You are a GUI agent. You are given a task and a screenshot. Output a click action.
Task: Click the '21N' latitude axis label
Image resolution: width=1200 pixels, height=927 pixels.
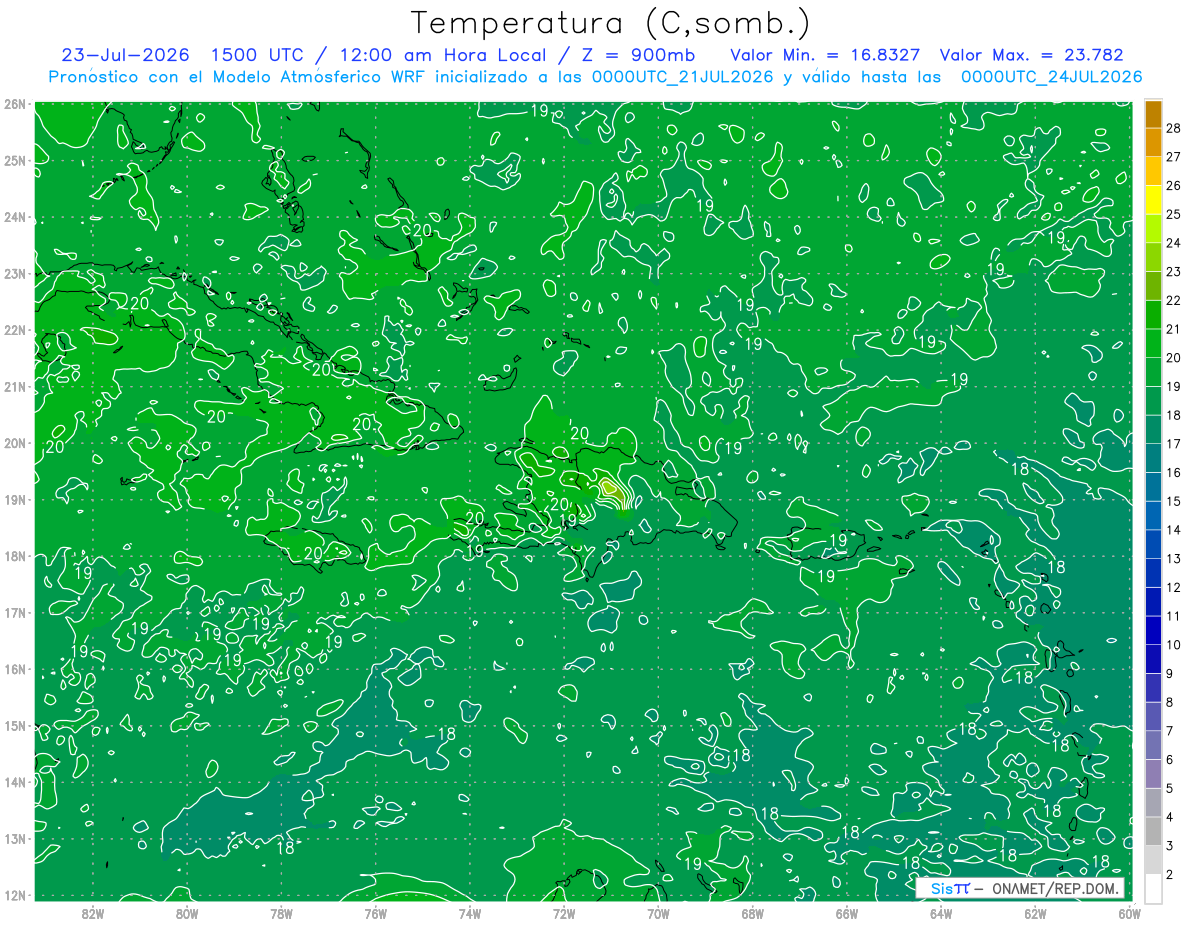click(x=14, y=387)
